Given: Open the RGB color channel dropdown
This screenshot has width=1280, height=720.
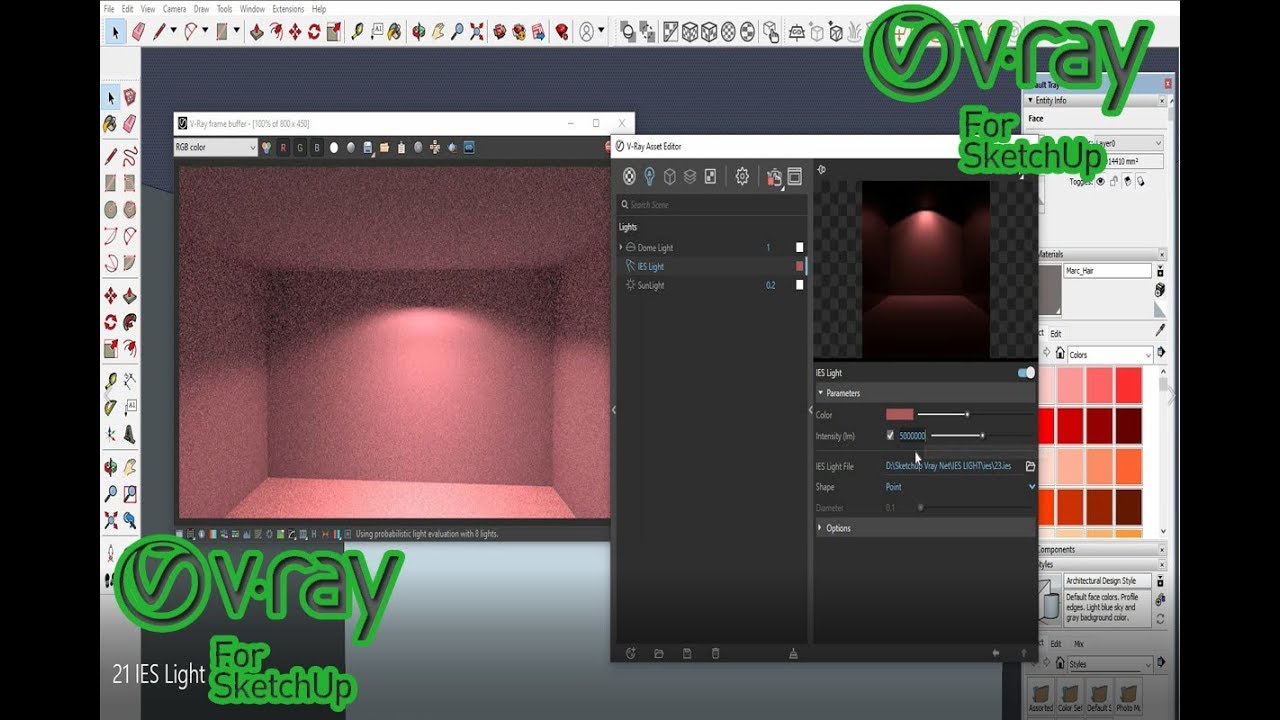Looking at the screenshot, I should point(215,147).
